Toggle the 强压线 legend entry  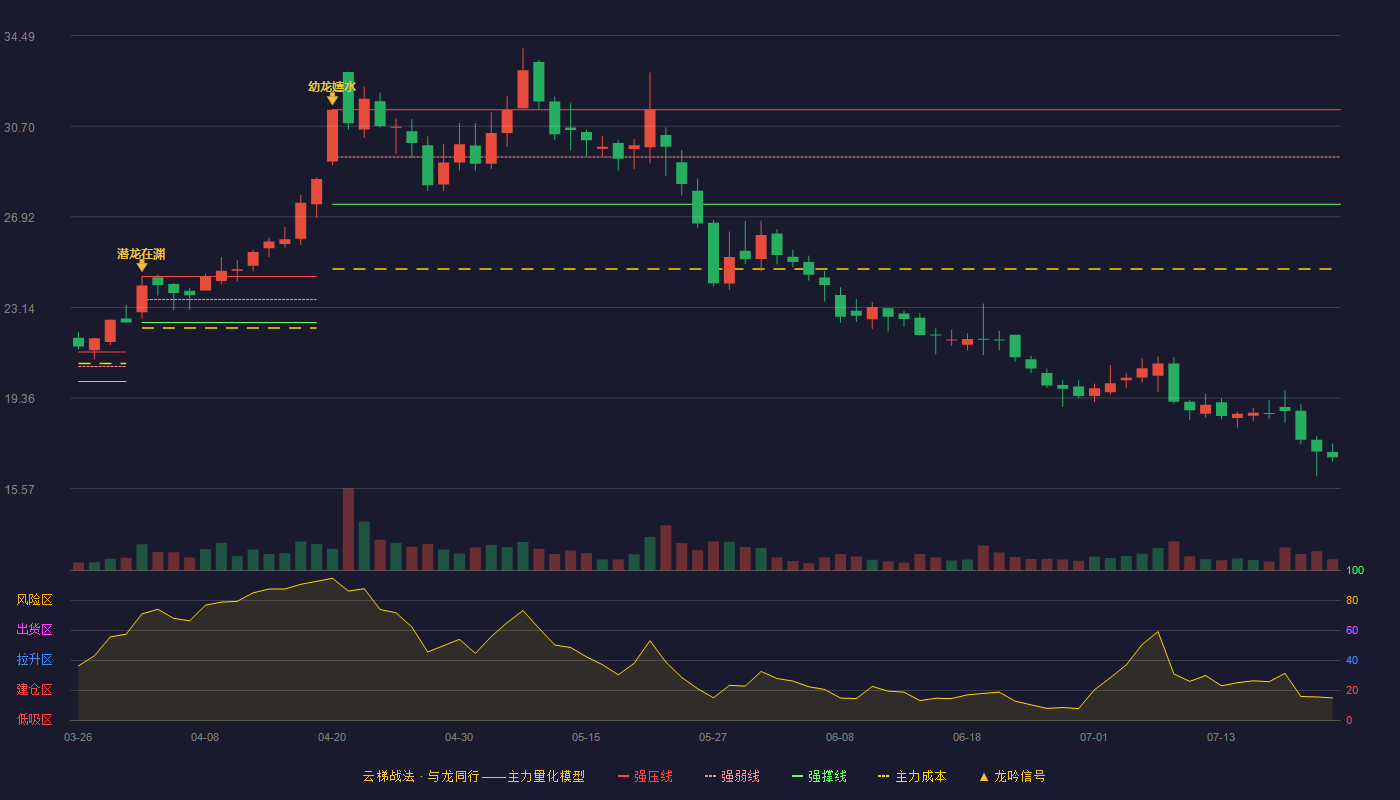(645, 776)
